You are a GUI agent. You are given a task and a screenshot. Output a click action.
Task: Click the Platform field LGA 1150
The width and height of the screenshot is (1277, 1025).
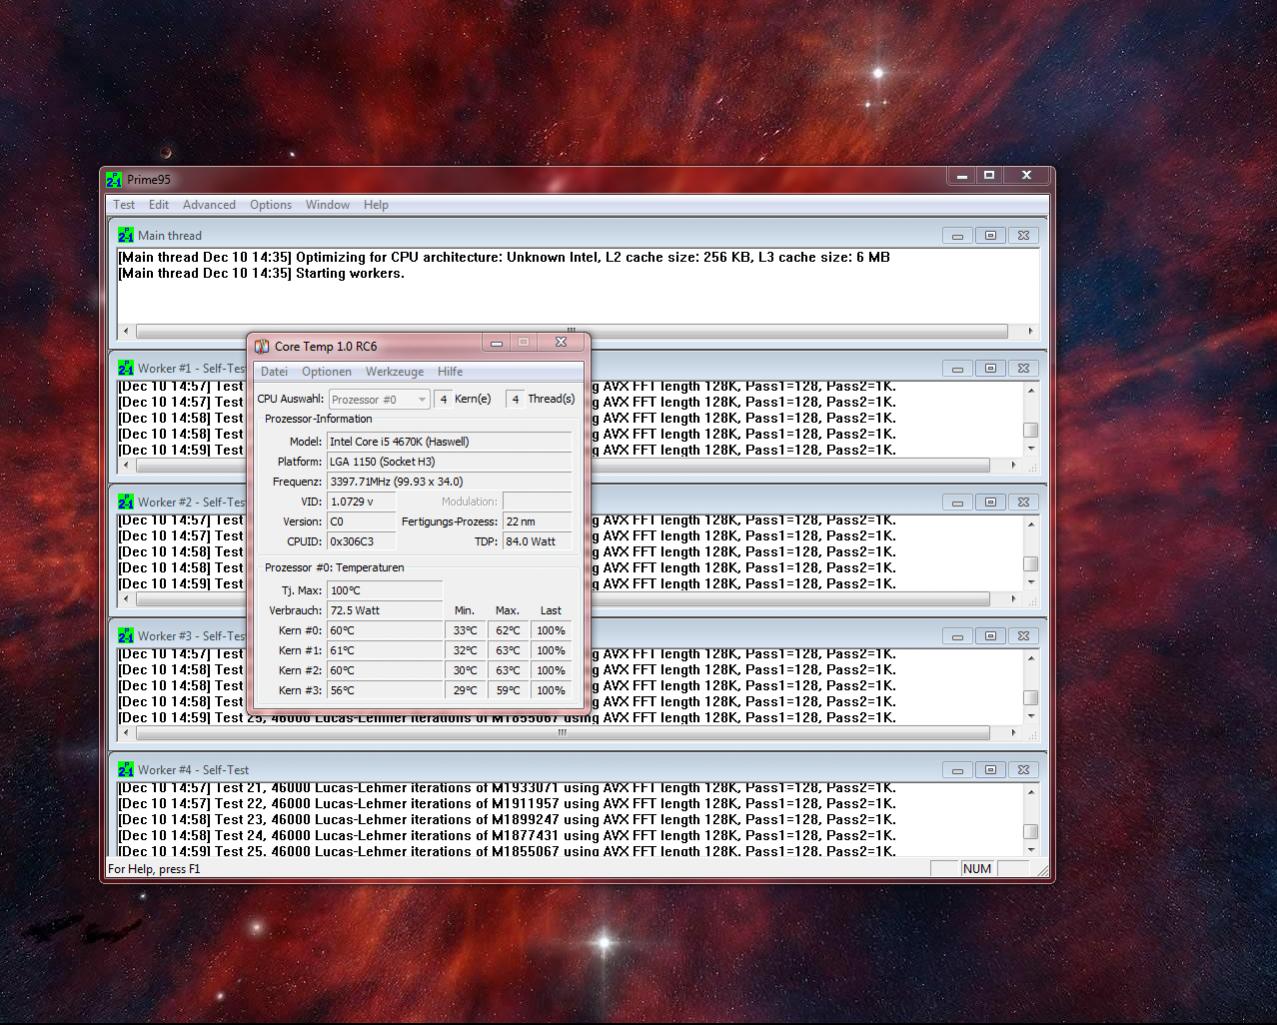pos(450,461)
